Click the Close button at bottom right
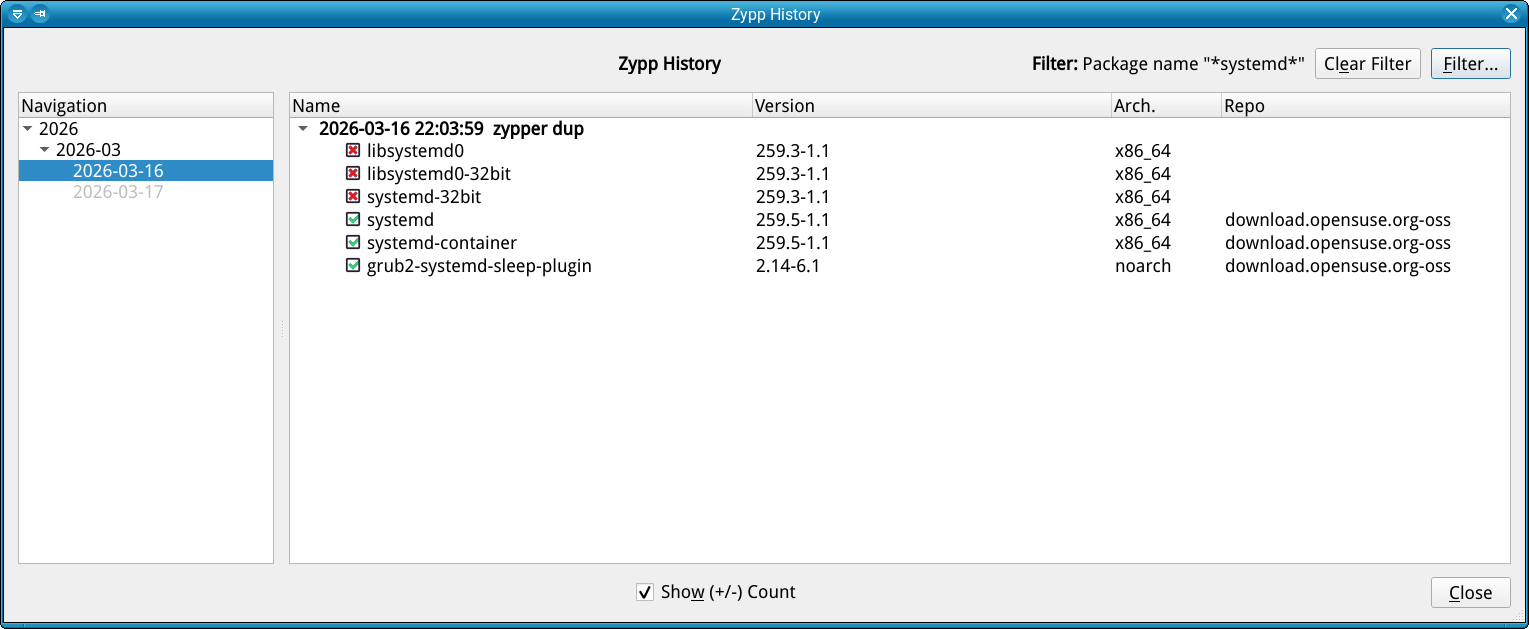The height and width of the screenshot is (629, 1529). pos(1470,593)
